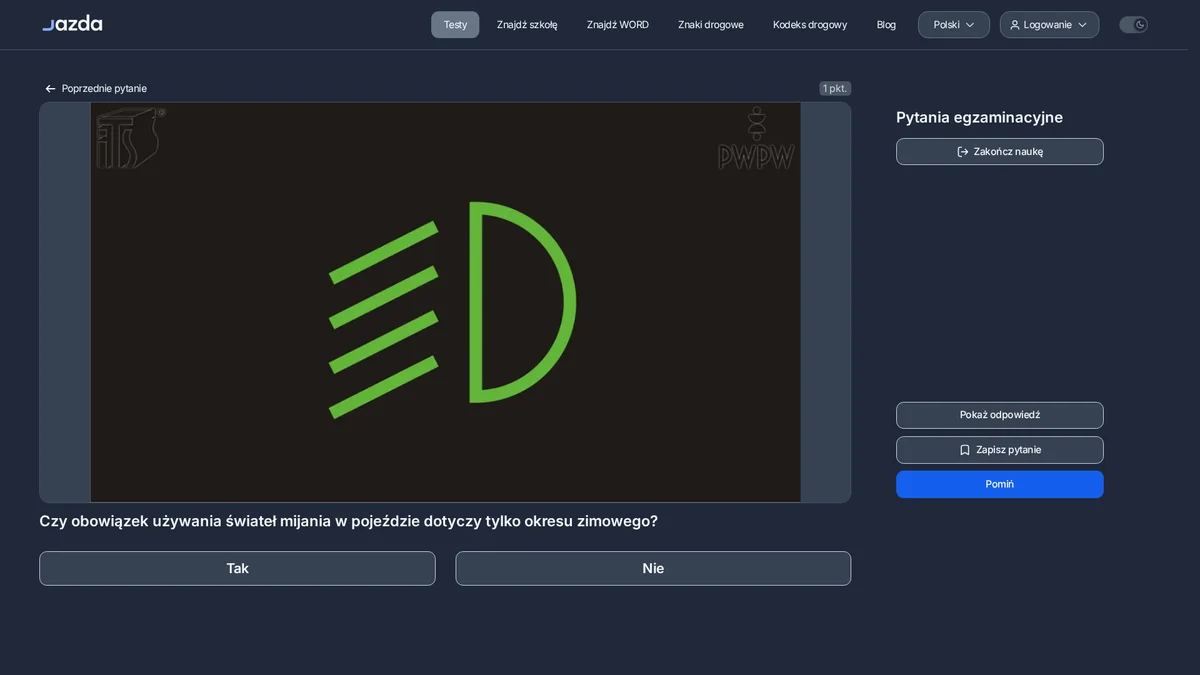
Task: Click the bookmark icon in Zapisz pytanie
Action: pos(965,450)
